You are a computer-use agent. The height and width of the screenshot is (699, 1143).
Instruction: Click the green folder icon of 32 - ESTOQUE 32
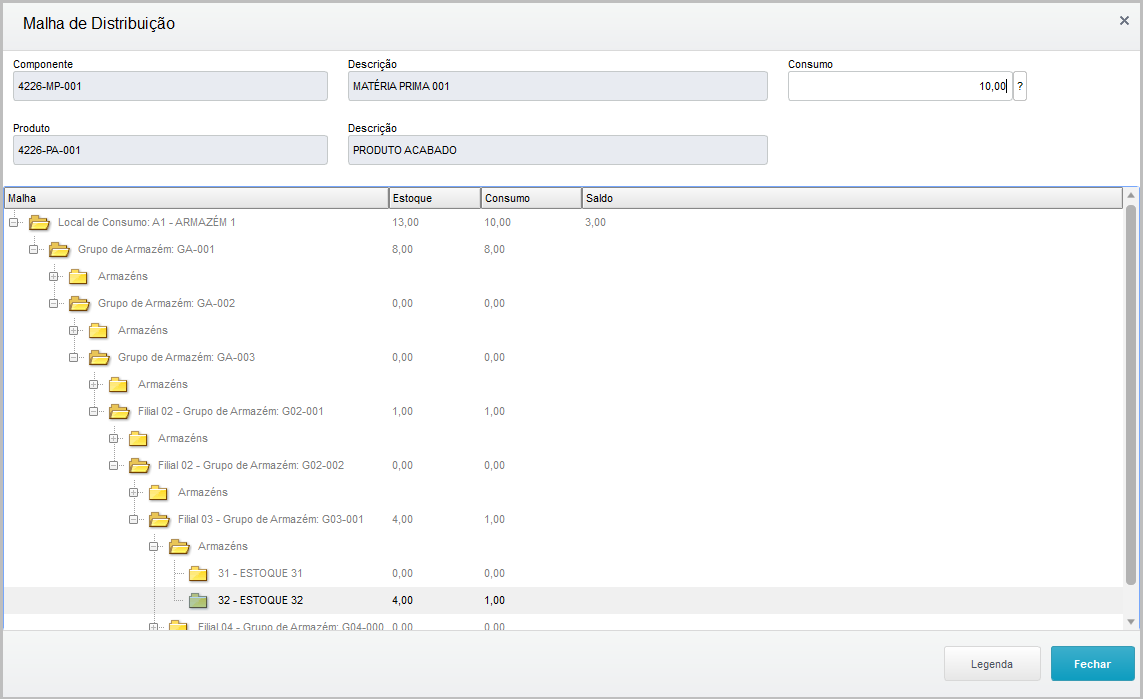coord(198,600)
